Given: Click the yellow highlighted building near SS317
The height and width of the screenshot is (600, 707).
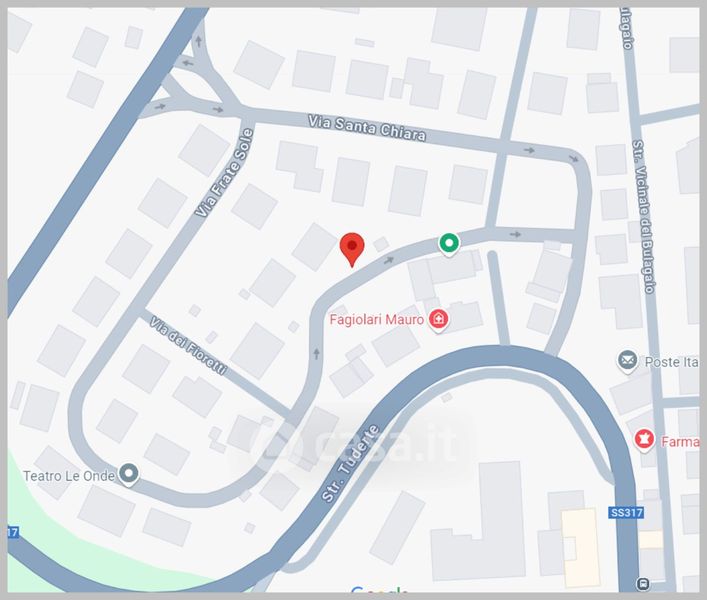Looking at the screenshot, I should (x=581, y=547).
